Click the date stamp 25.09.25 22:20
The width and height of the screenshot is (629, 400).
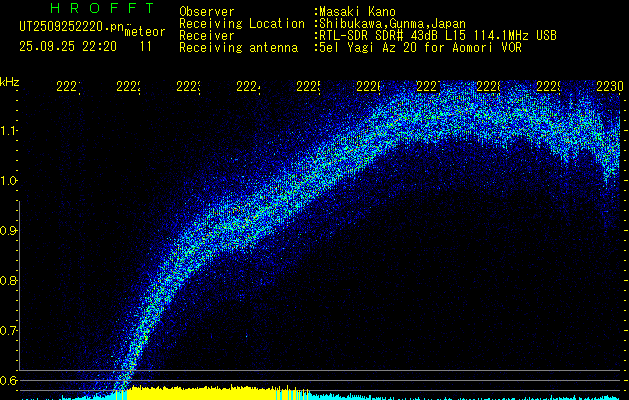pos(68,47)
